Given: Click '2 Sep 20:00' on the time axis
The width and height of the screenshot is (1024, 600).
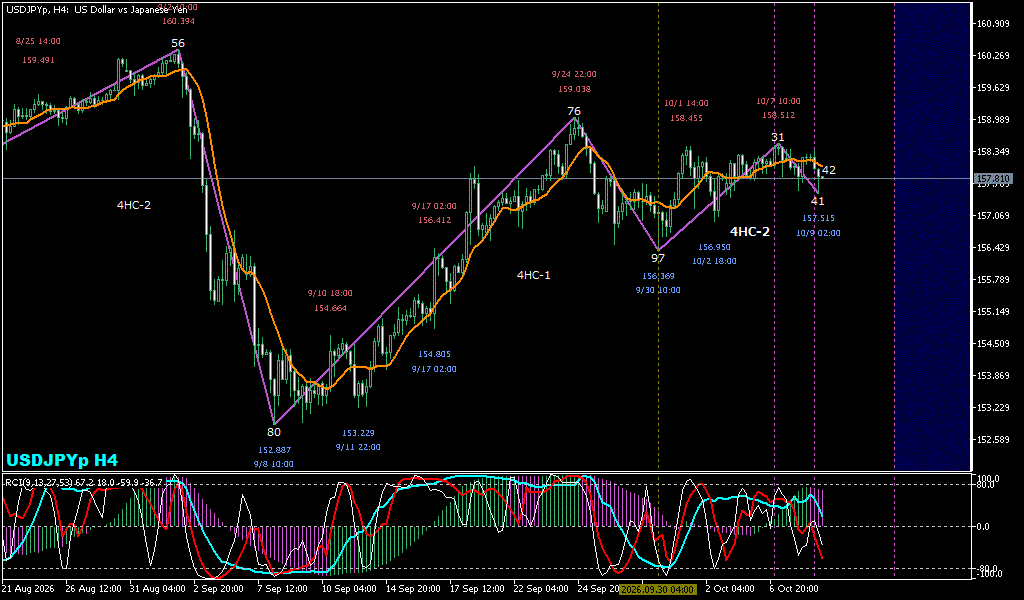Looking at the screenshot, I should [x=219, y=589].
